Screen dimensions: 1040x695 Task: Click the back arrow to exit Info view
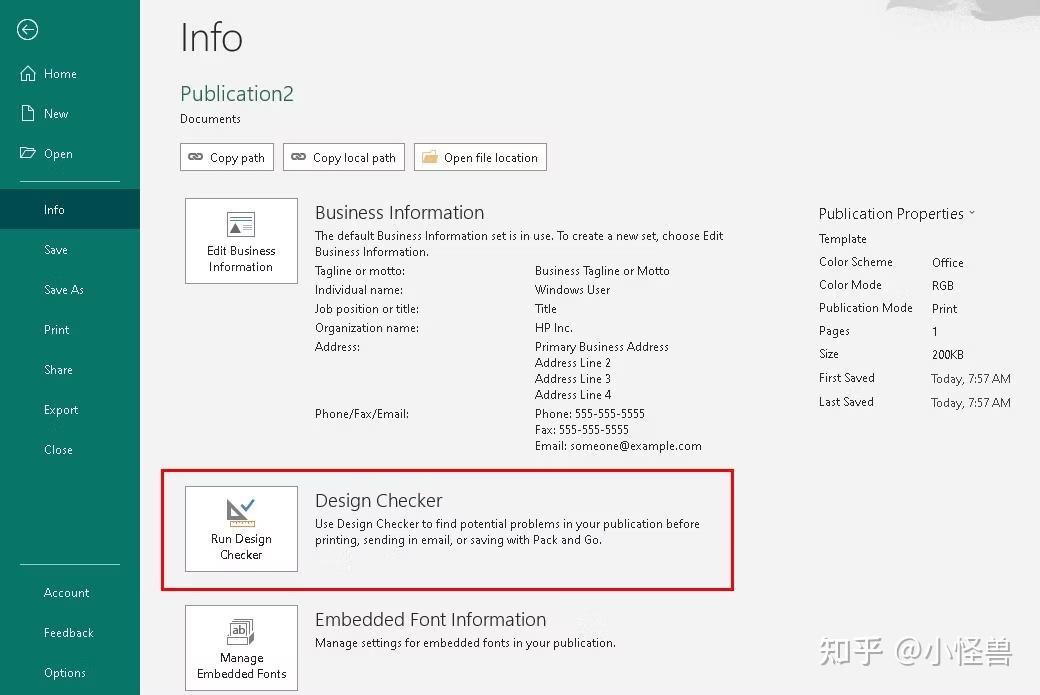[27, 30]
